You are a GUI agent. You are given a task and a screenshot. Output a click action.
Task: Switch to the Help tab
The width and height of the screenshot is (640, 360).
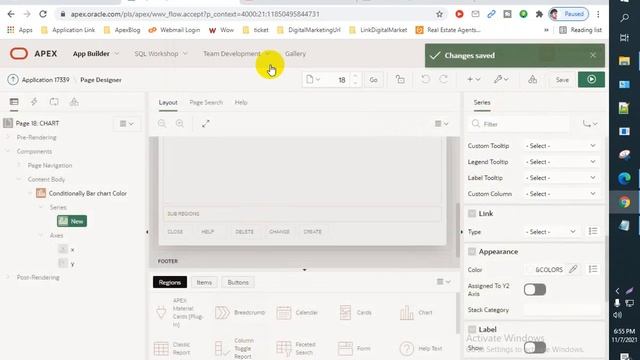pyautogui.click(x=241, y=102)
